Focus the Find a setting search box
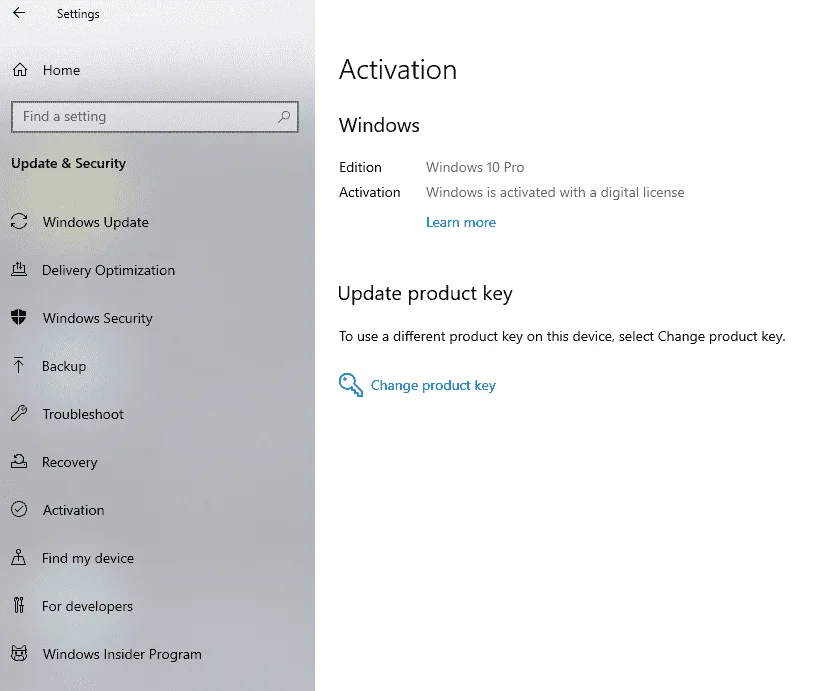Screen dimensions: 824x691 point(154,117)
